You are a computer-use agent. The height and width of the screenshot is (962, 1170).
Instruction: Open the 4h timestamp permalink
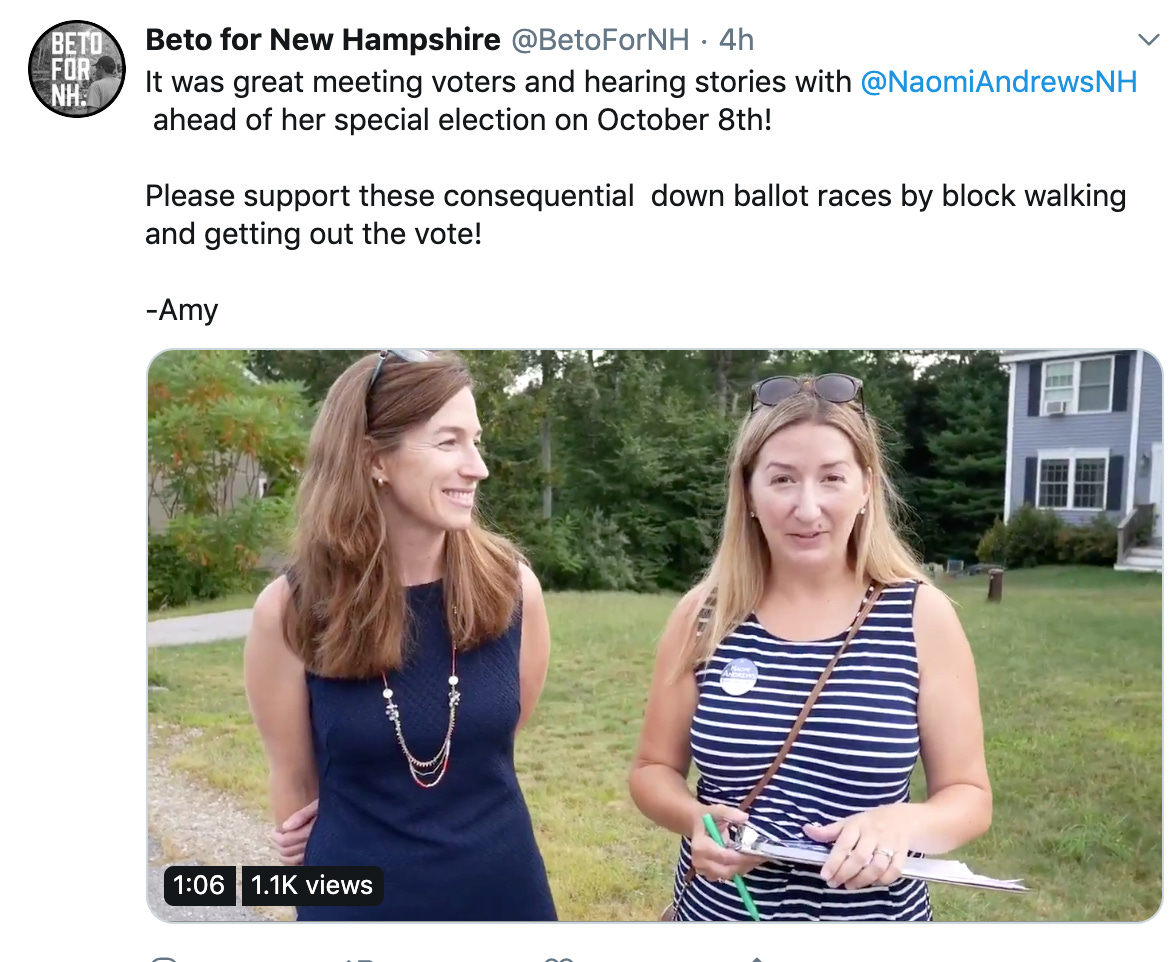click(x=736, y=40)
